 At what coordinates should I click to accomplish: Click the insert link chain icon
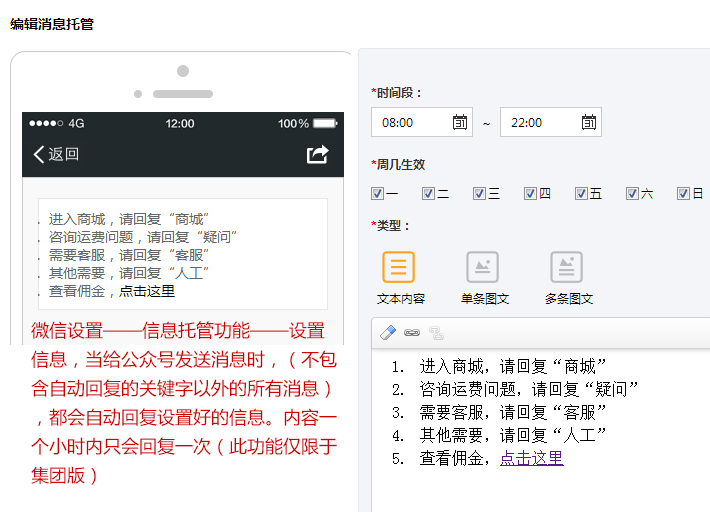[x=412, y=332]
